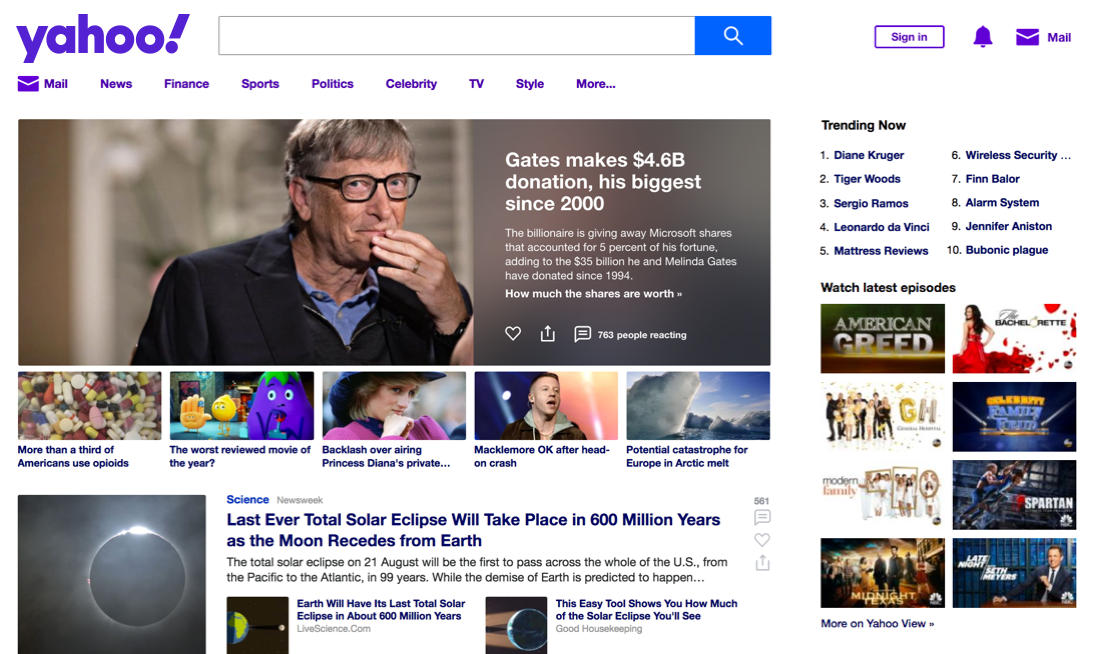Viewport: 1094px width, 654px height.
Task: Open the Style section
Action: click(x=530, y=84)
